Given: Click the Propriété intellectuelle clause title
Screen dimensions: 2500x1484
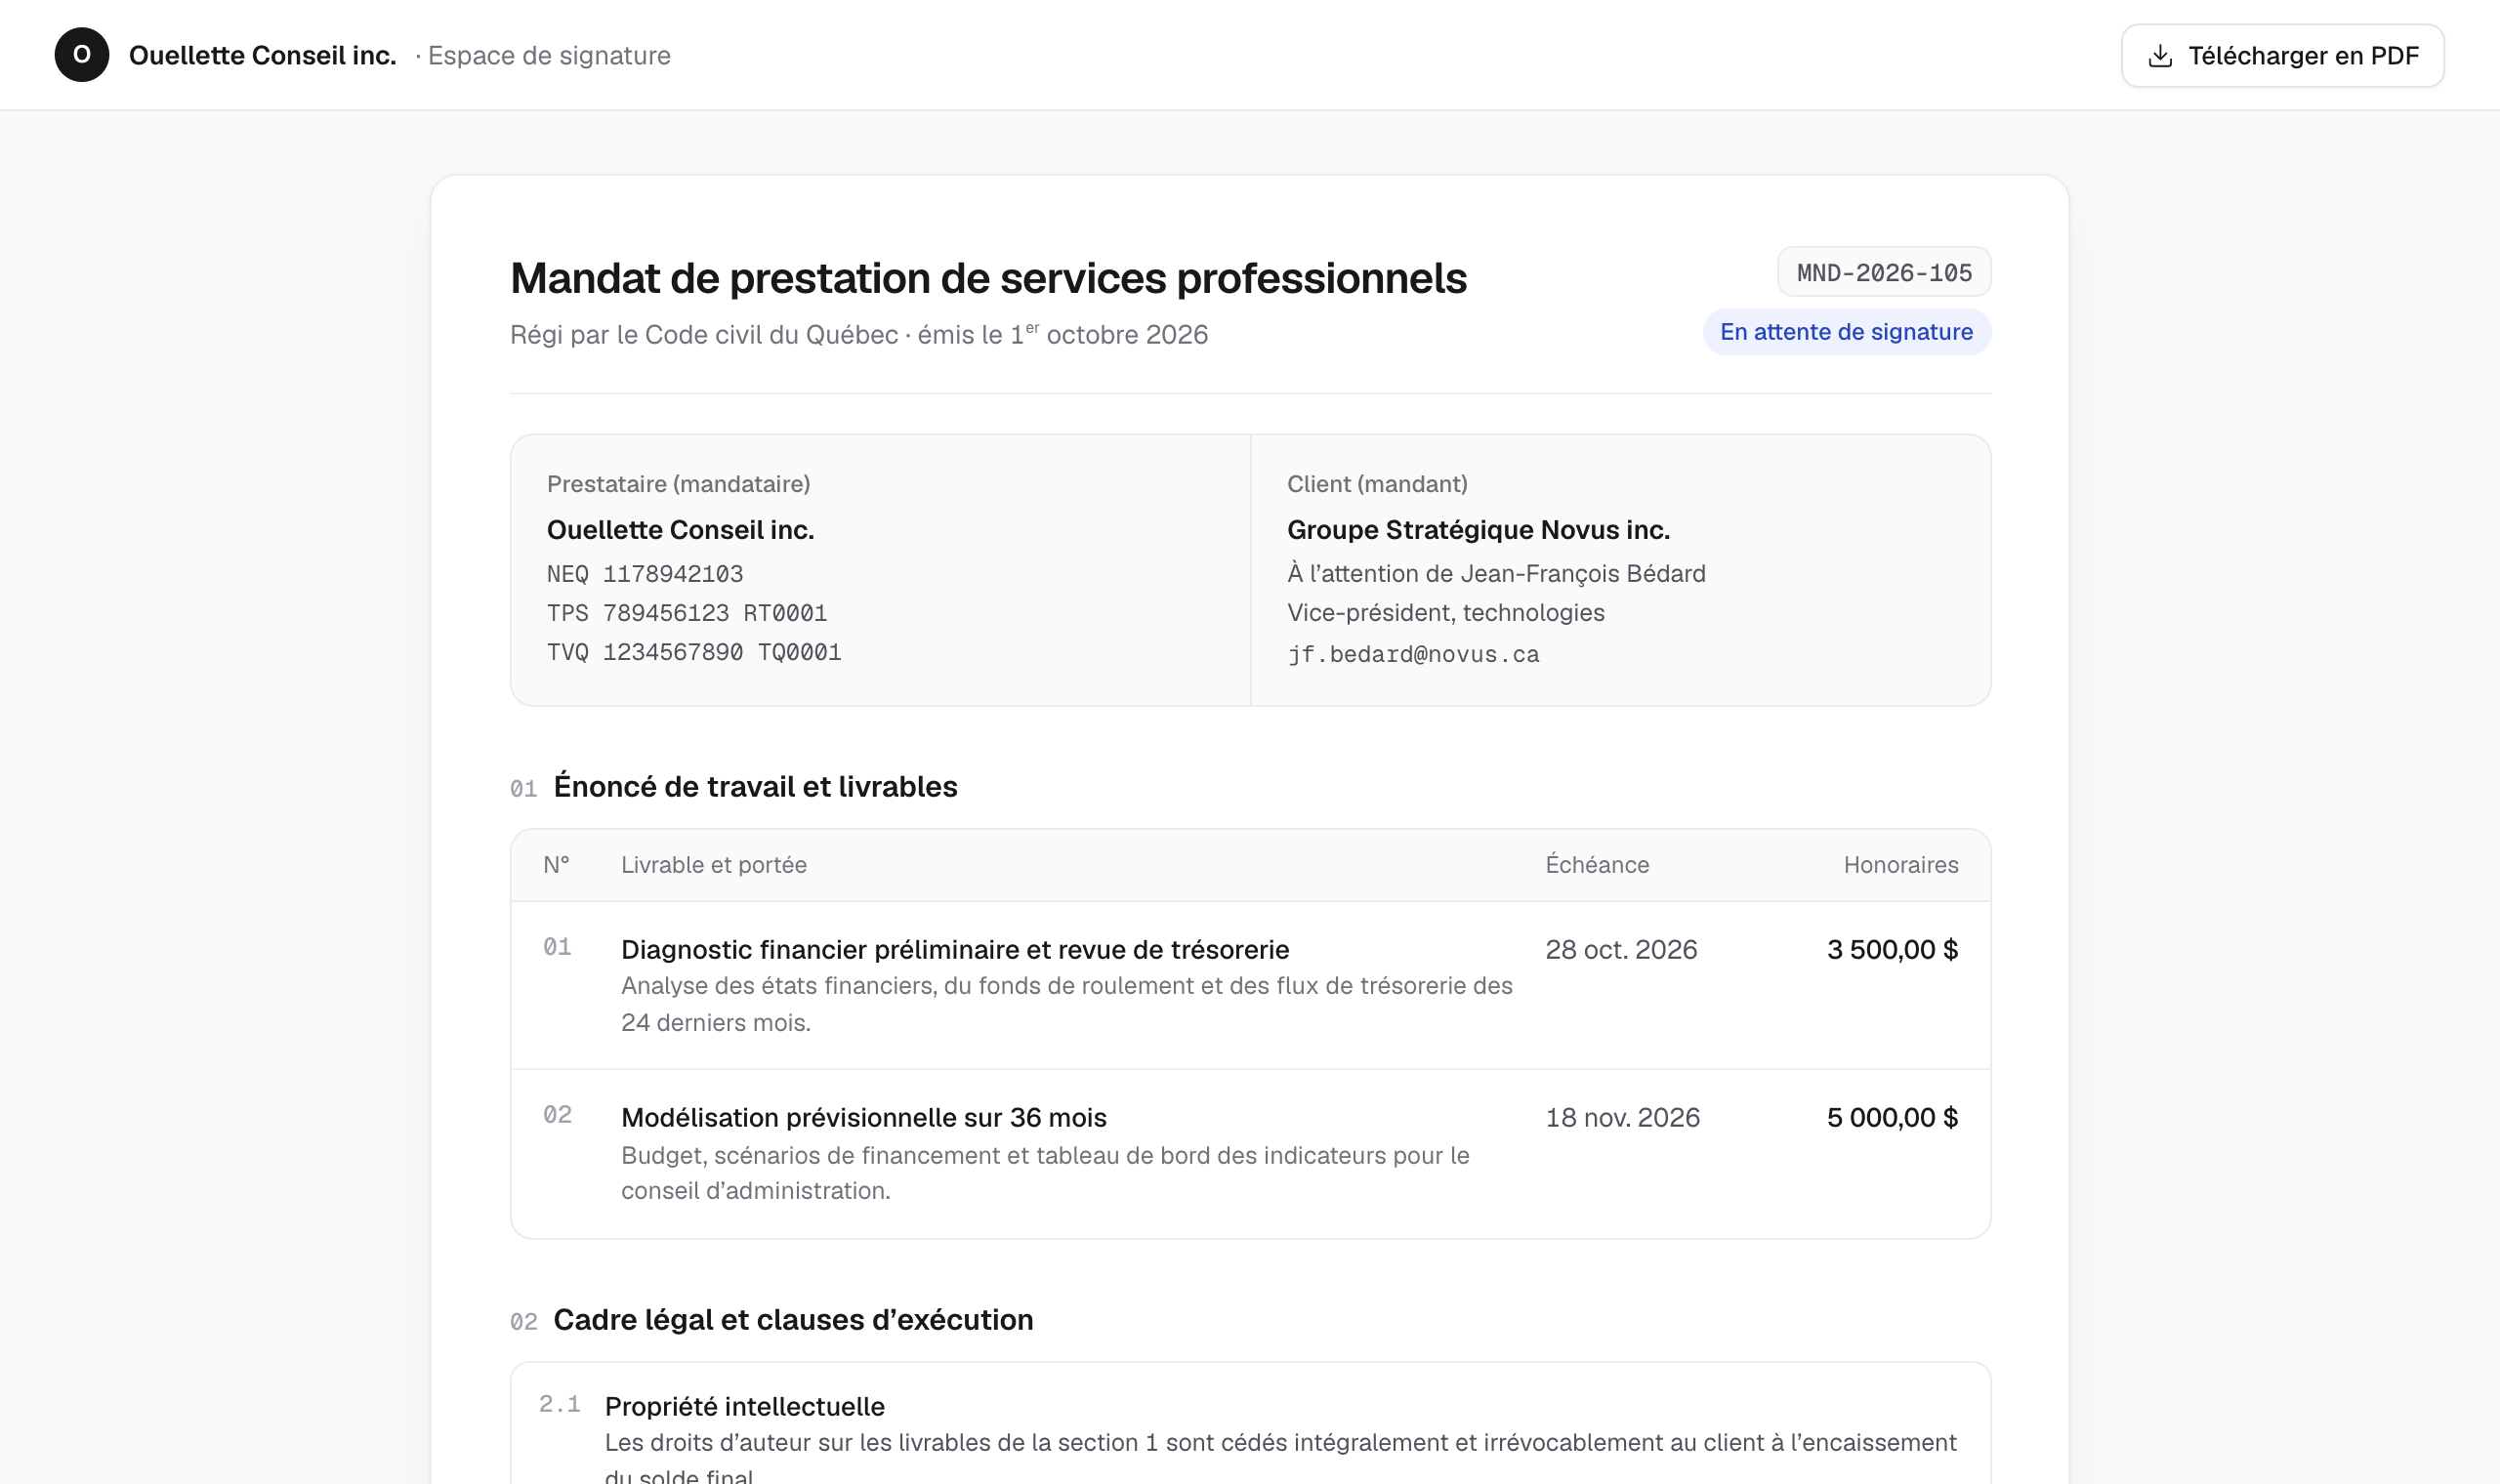Looking at the screenshot, I should (745, 1407).
